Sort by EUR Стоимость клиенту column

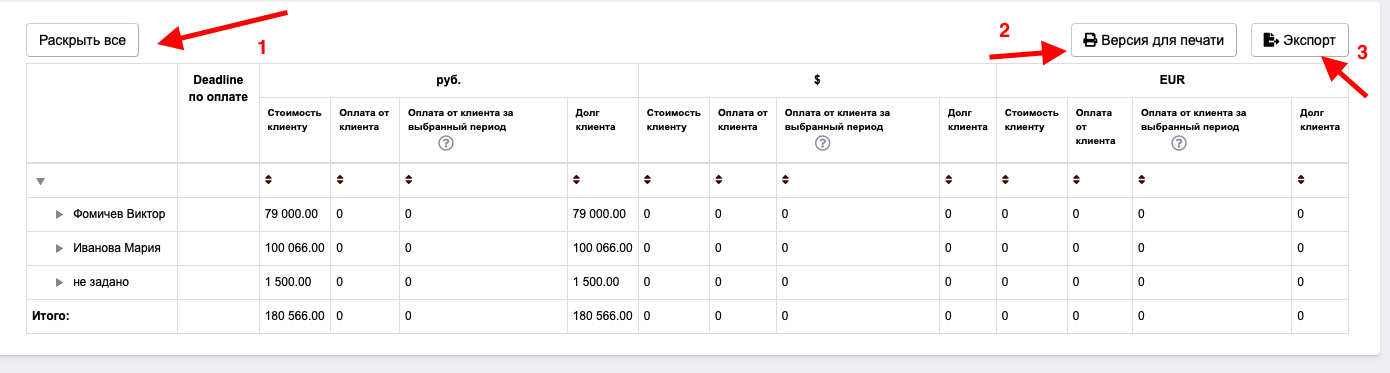[x=1007, y=180]
